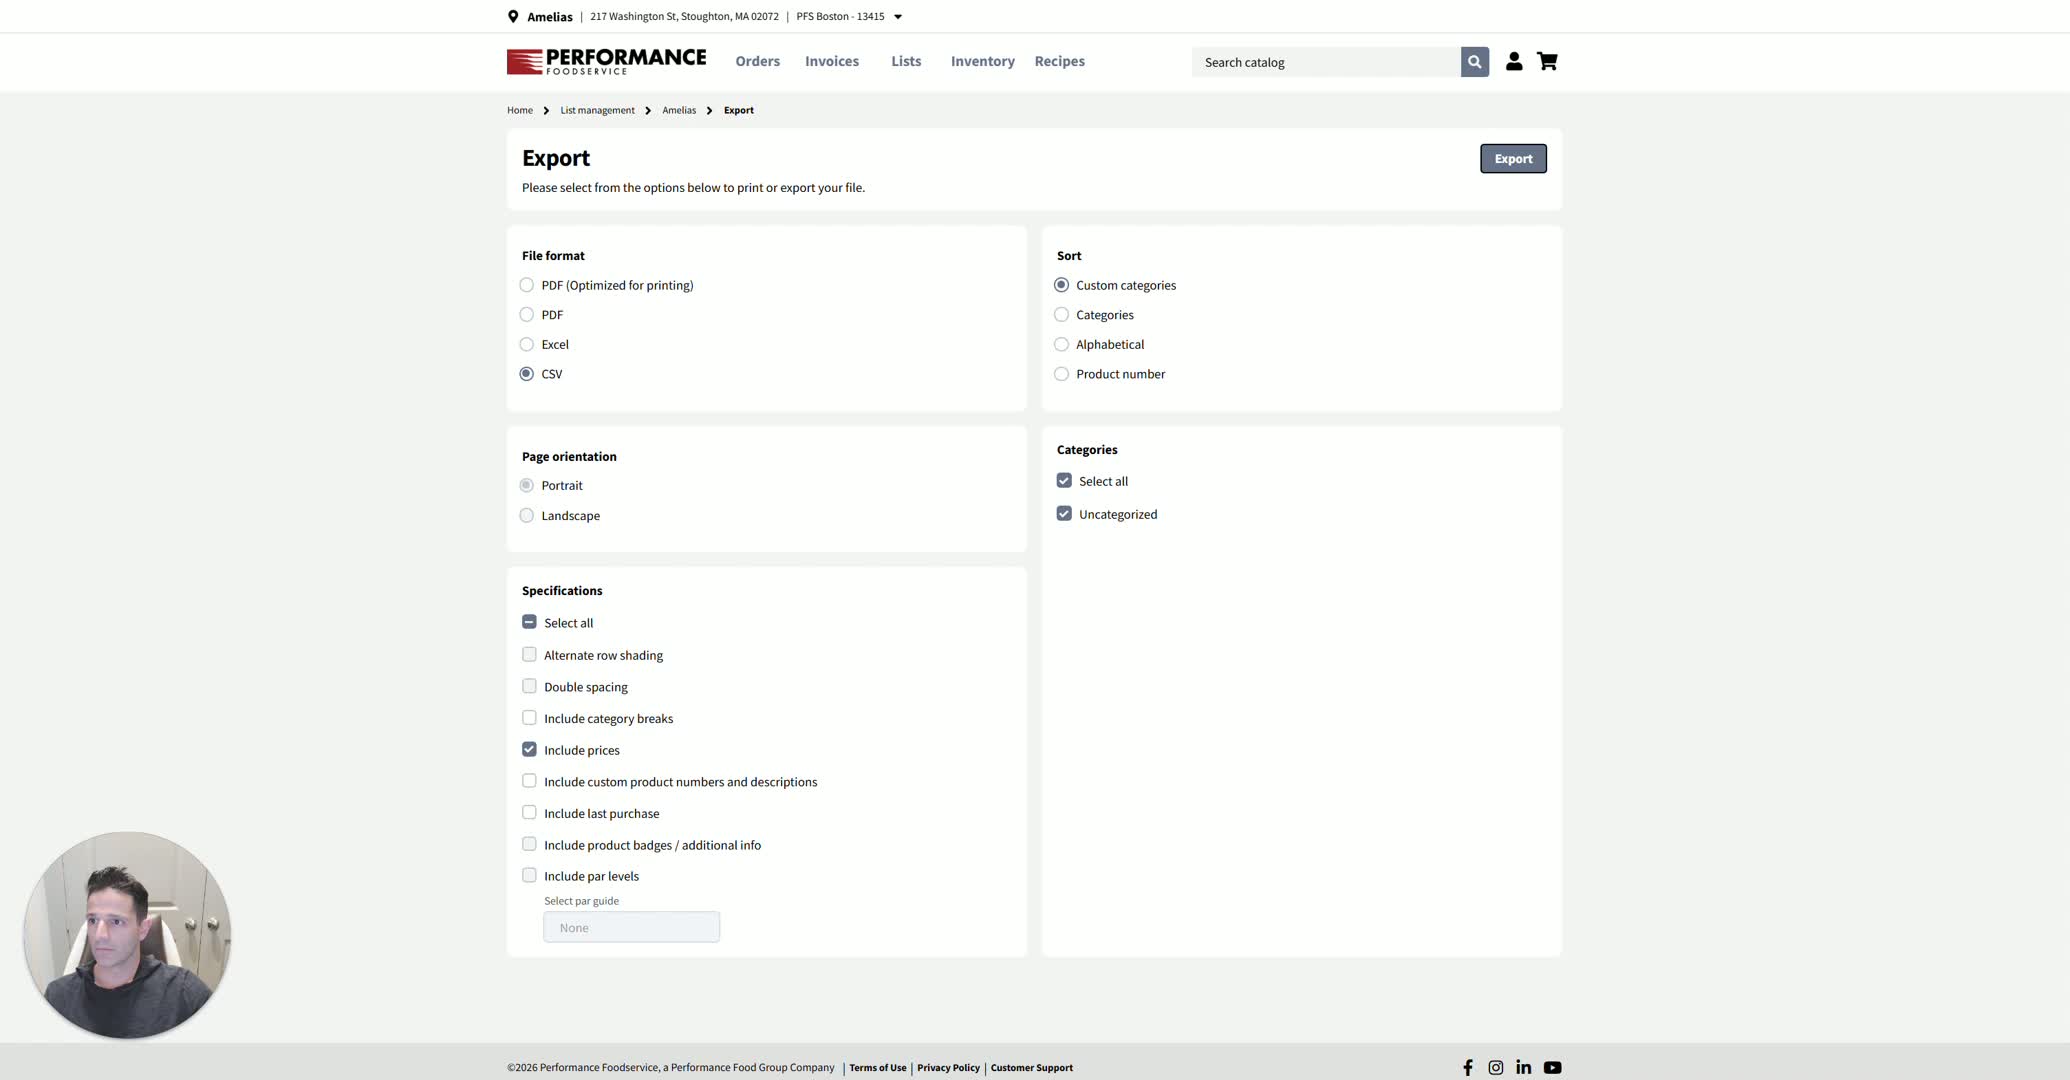
Task: Select Portrait page orientation
Action: (x=527, y=485)
